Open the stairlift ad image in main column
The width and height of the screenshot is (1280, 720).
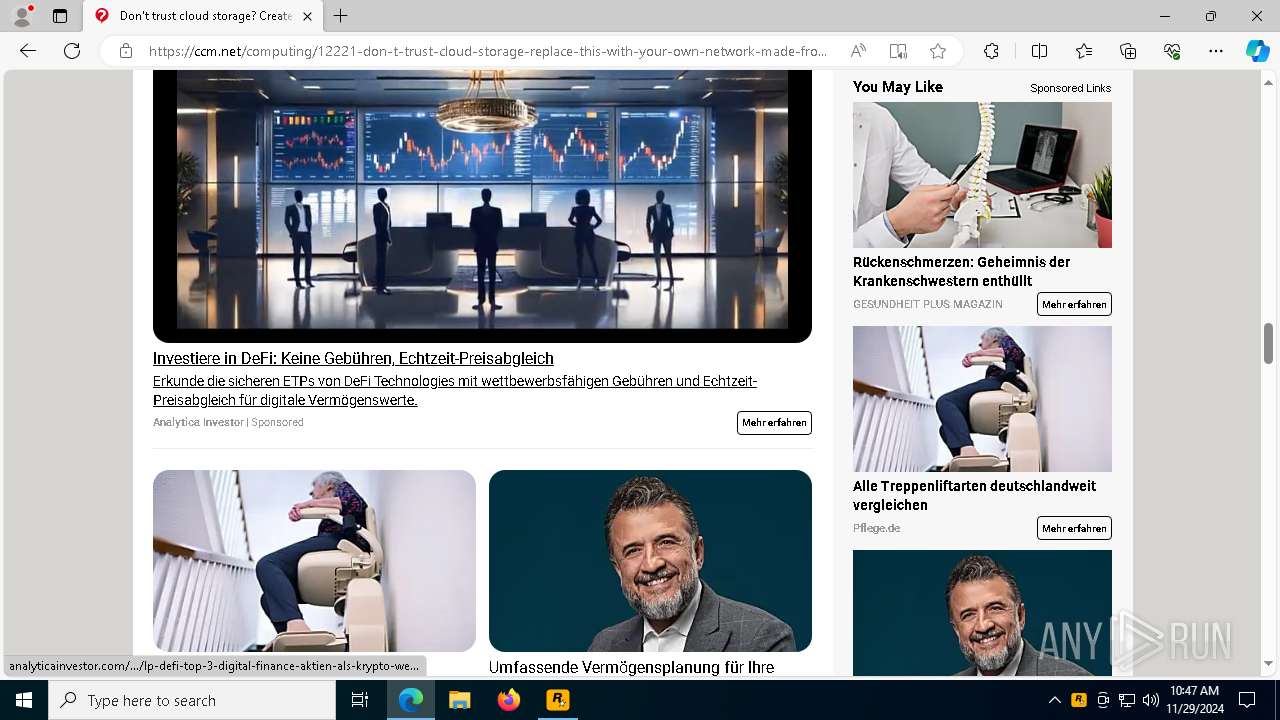point(314,561)
